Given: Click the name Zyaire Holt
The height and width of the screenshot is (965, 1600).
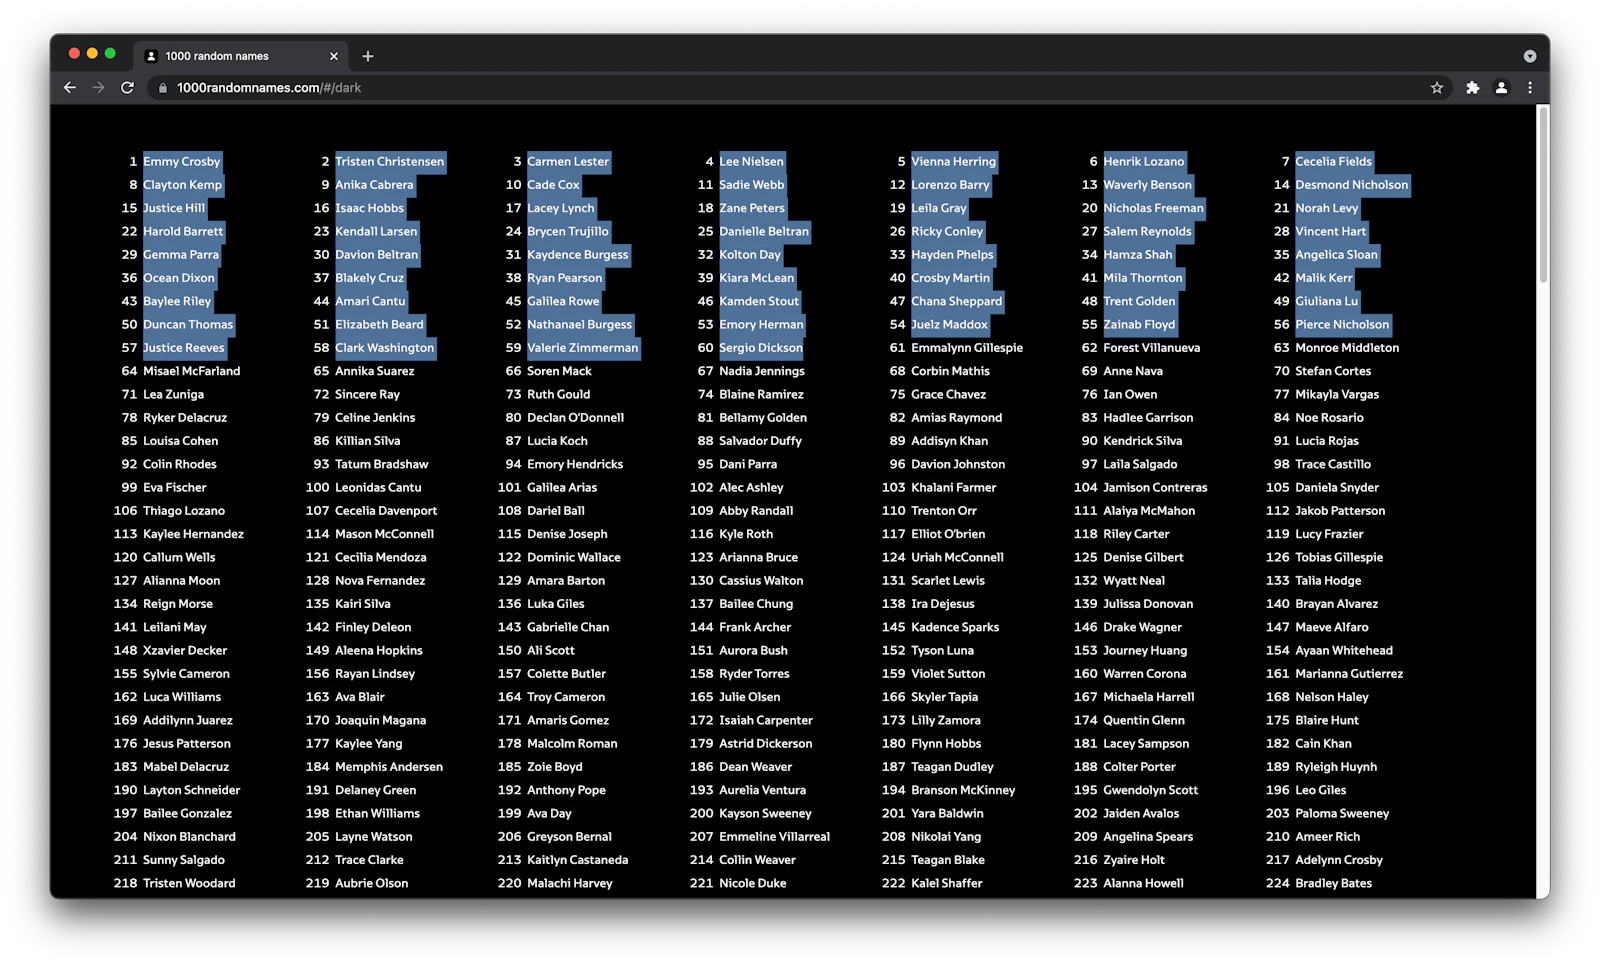Looking at the screenshot, I should click(1134, 860).
